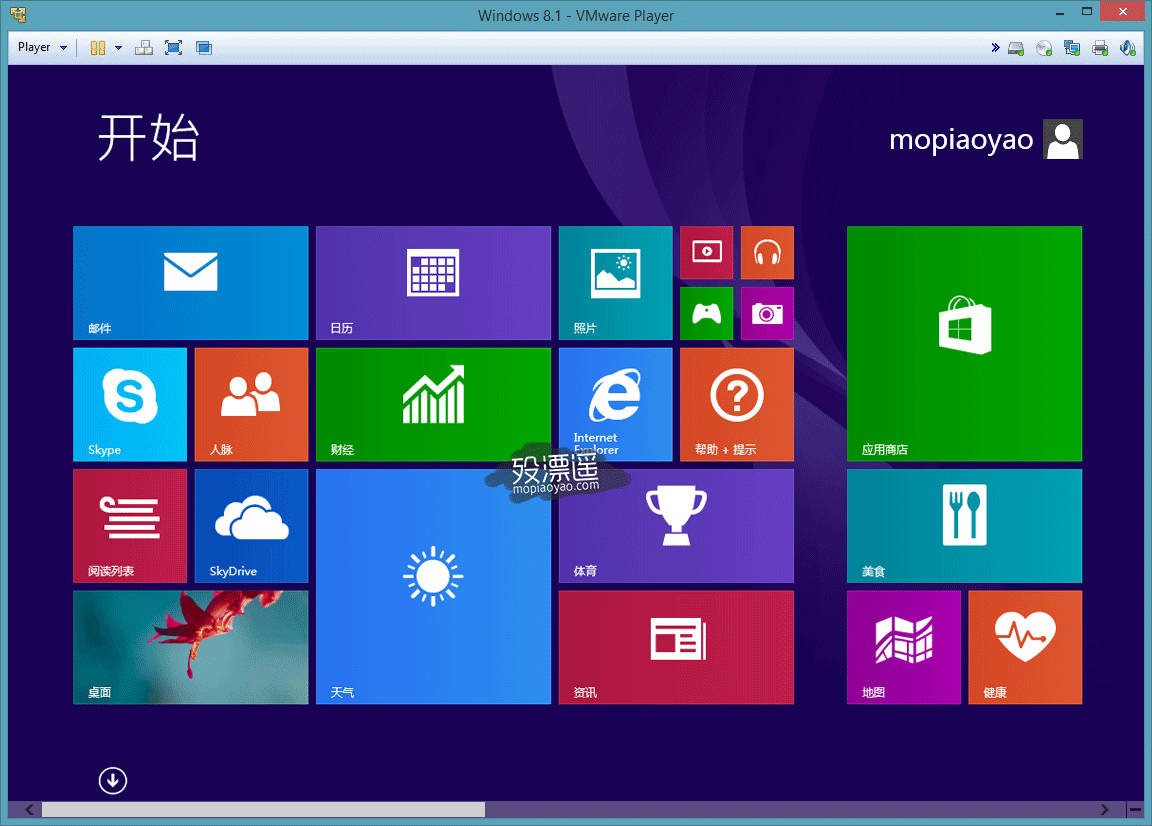Screen dimensions: 1152x826
Task: Open the Skype tile
Action: tap(130, 405)
